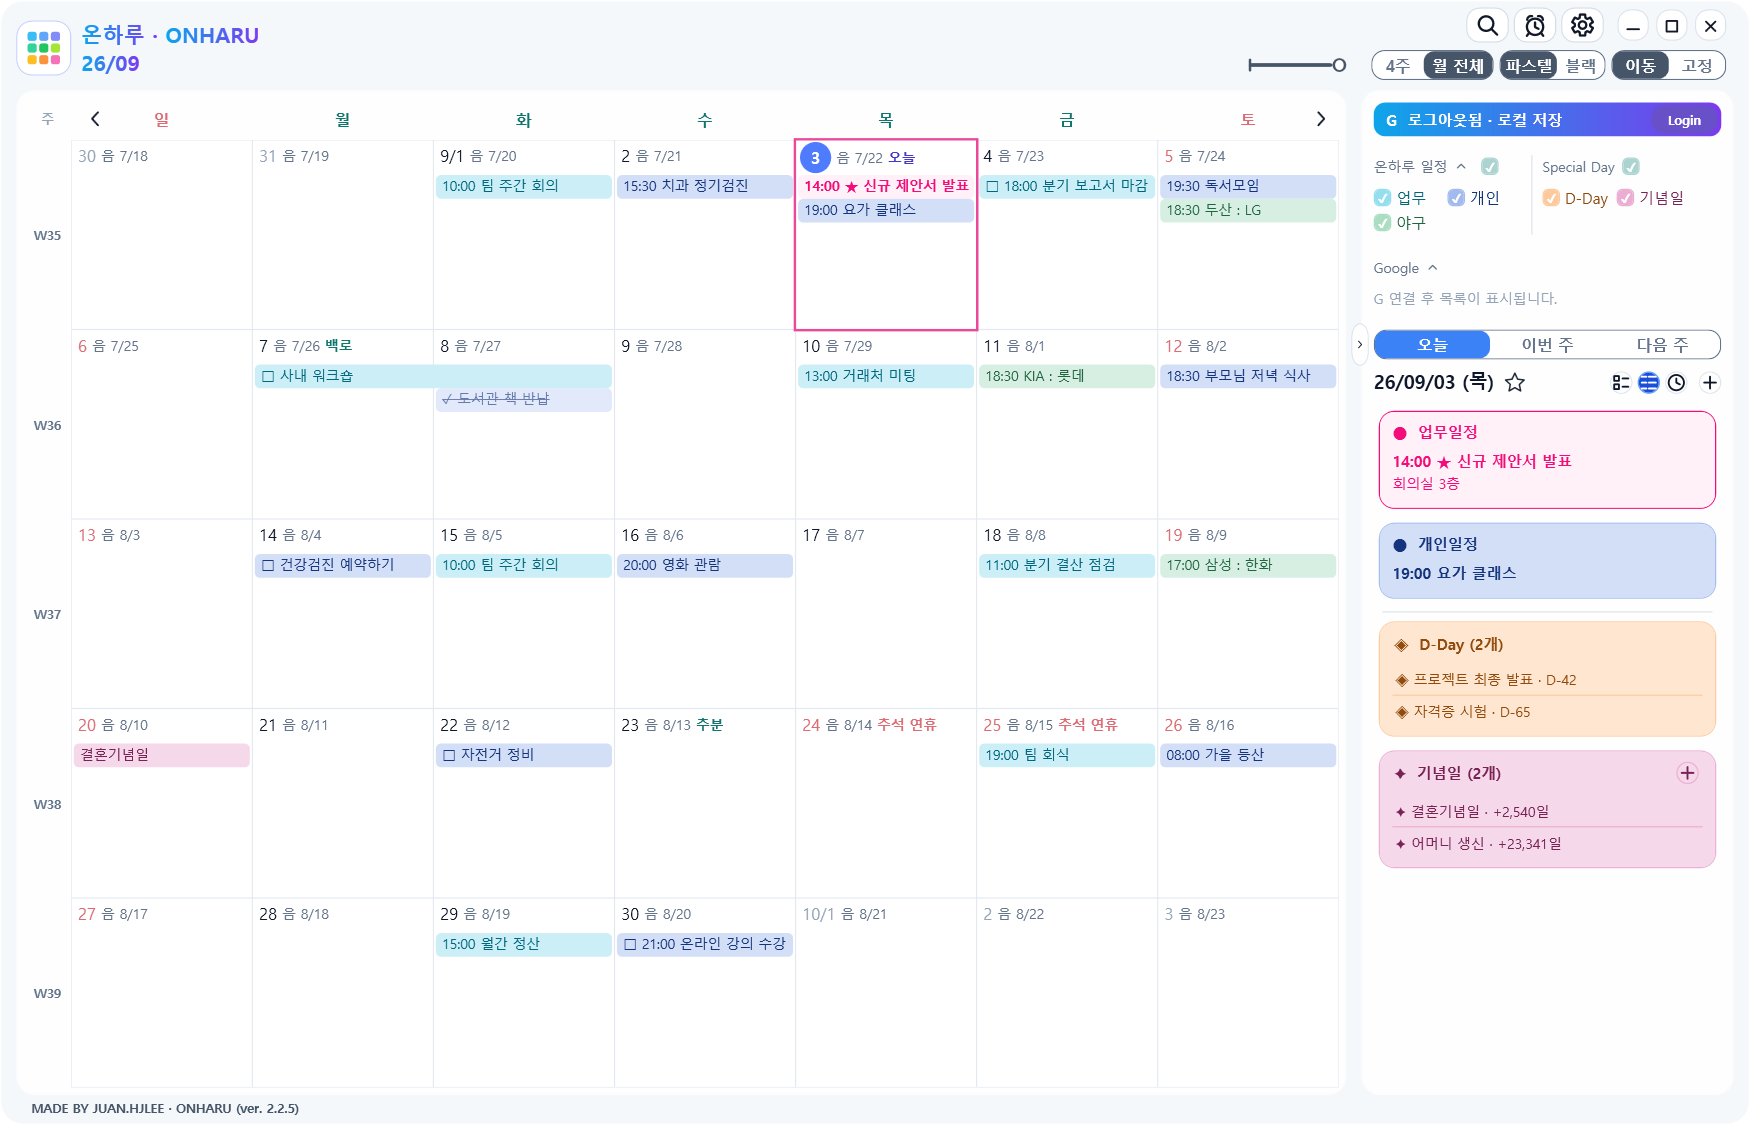Select the clock timeline view icon
Viewport: 1750px width, 1125px height.
click(1677, 382)
